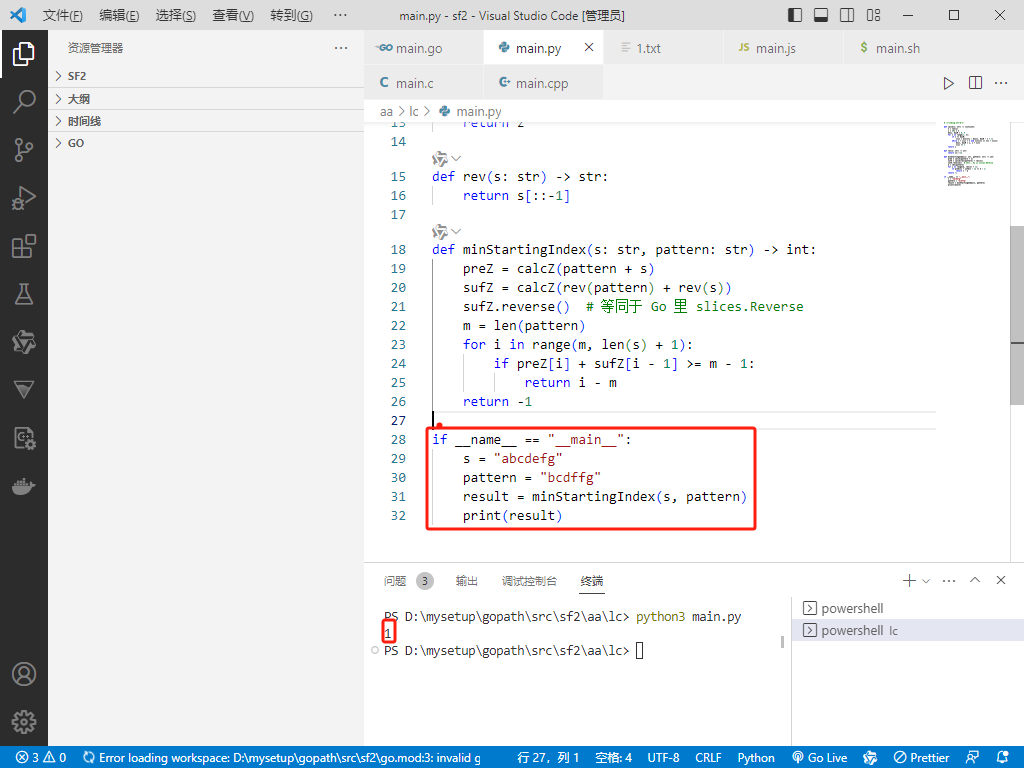
Task: Change CRLF line ending in status bar
Action: [x=708, y=758]
